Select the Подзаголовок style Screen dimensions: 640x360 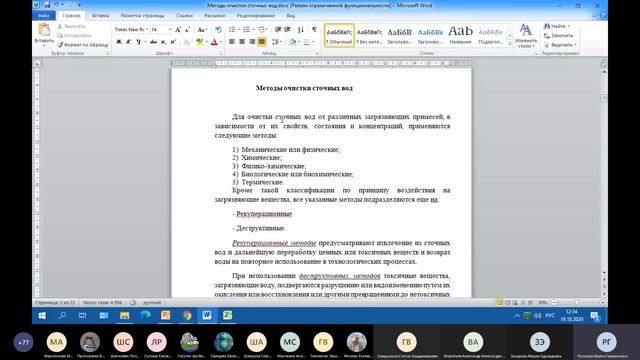491,36
